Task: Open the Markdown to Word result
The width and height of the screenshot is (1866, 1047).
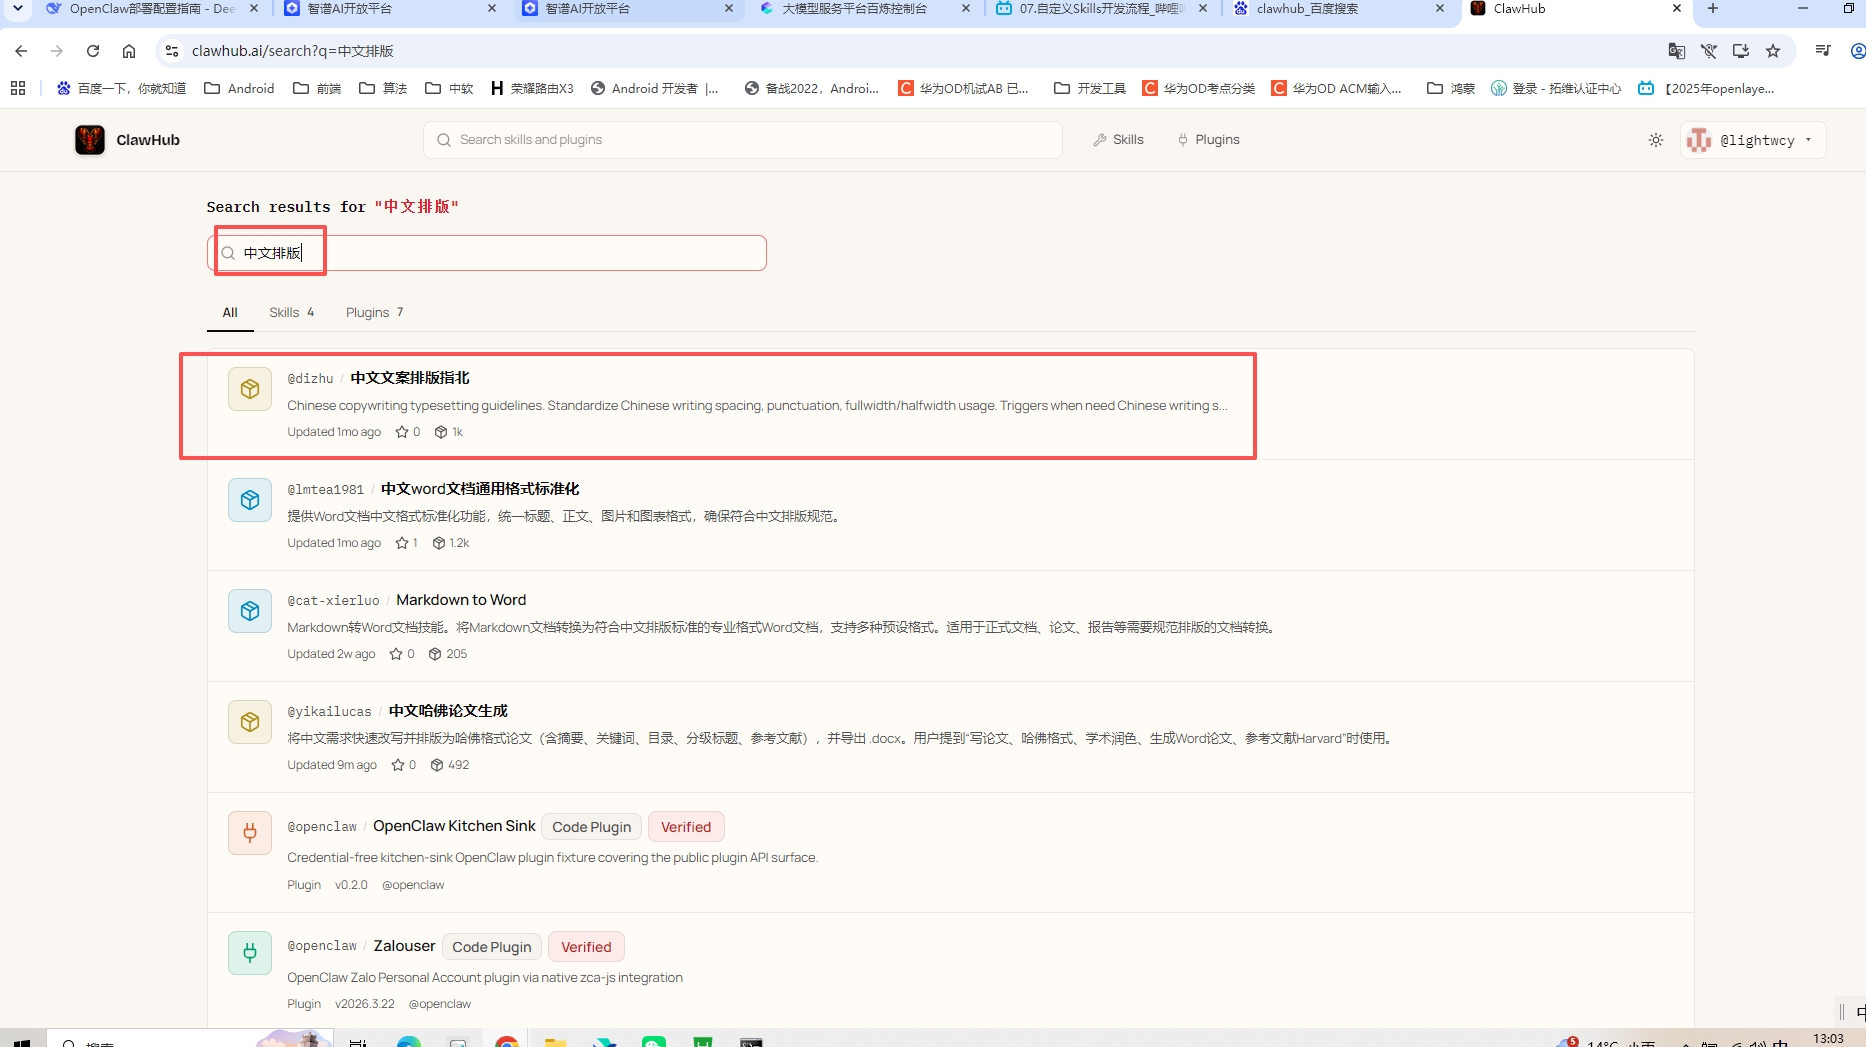Action: (461, 600)
